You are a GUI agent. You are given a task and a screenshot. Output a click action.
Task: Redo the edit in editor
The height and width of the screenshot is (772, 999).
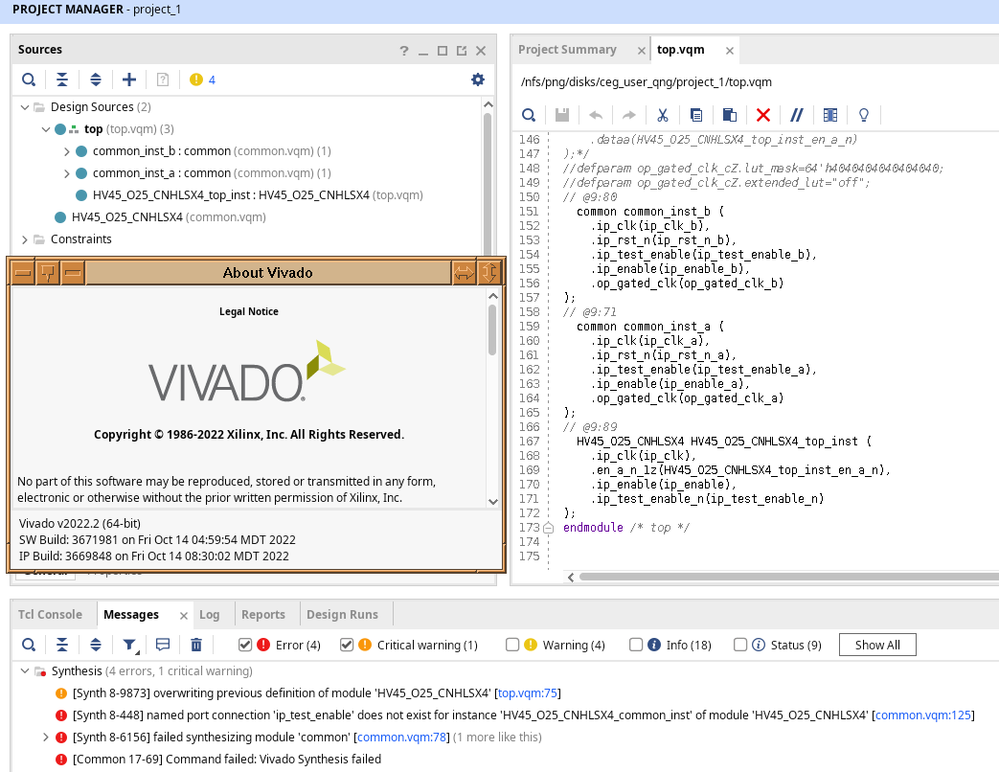coord(629,115)
